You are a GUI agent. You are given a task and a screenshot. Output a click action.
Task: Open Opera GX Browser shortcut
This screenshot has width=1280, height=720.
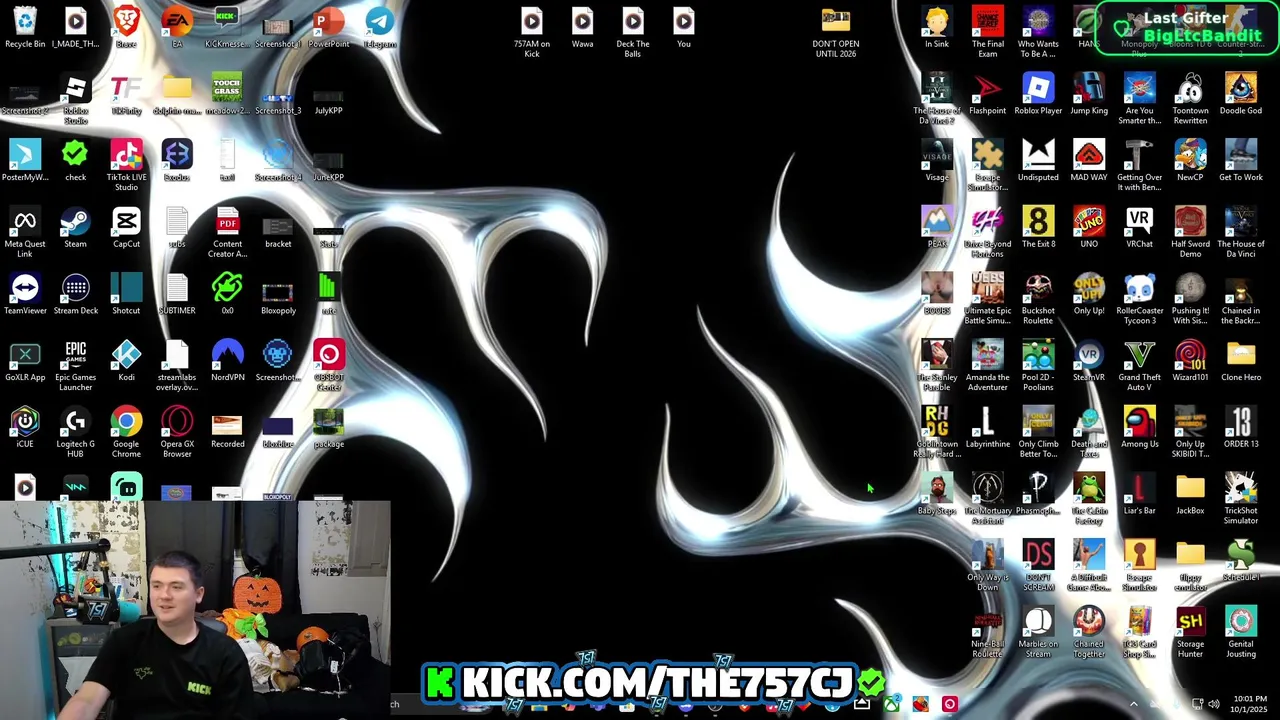[x=177, y=433]
